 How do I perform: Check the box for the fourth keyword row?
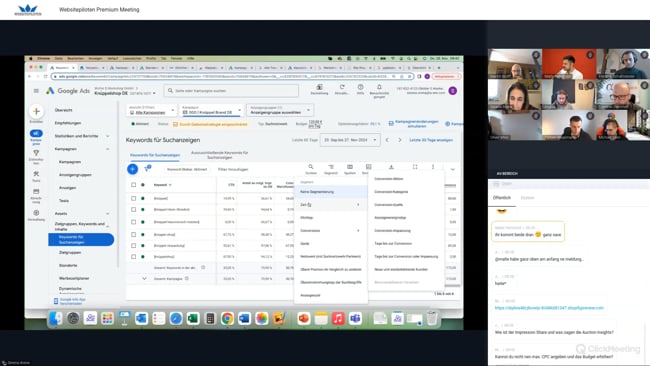click(x=133, y=234)
